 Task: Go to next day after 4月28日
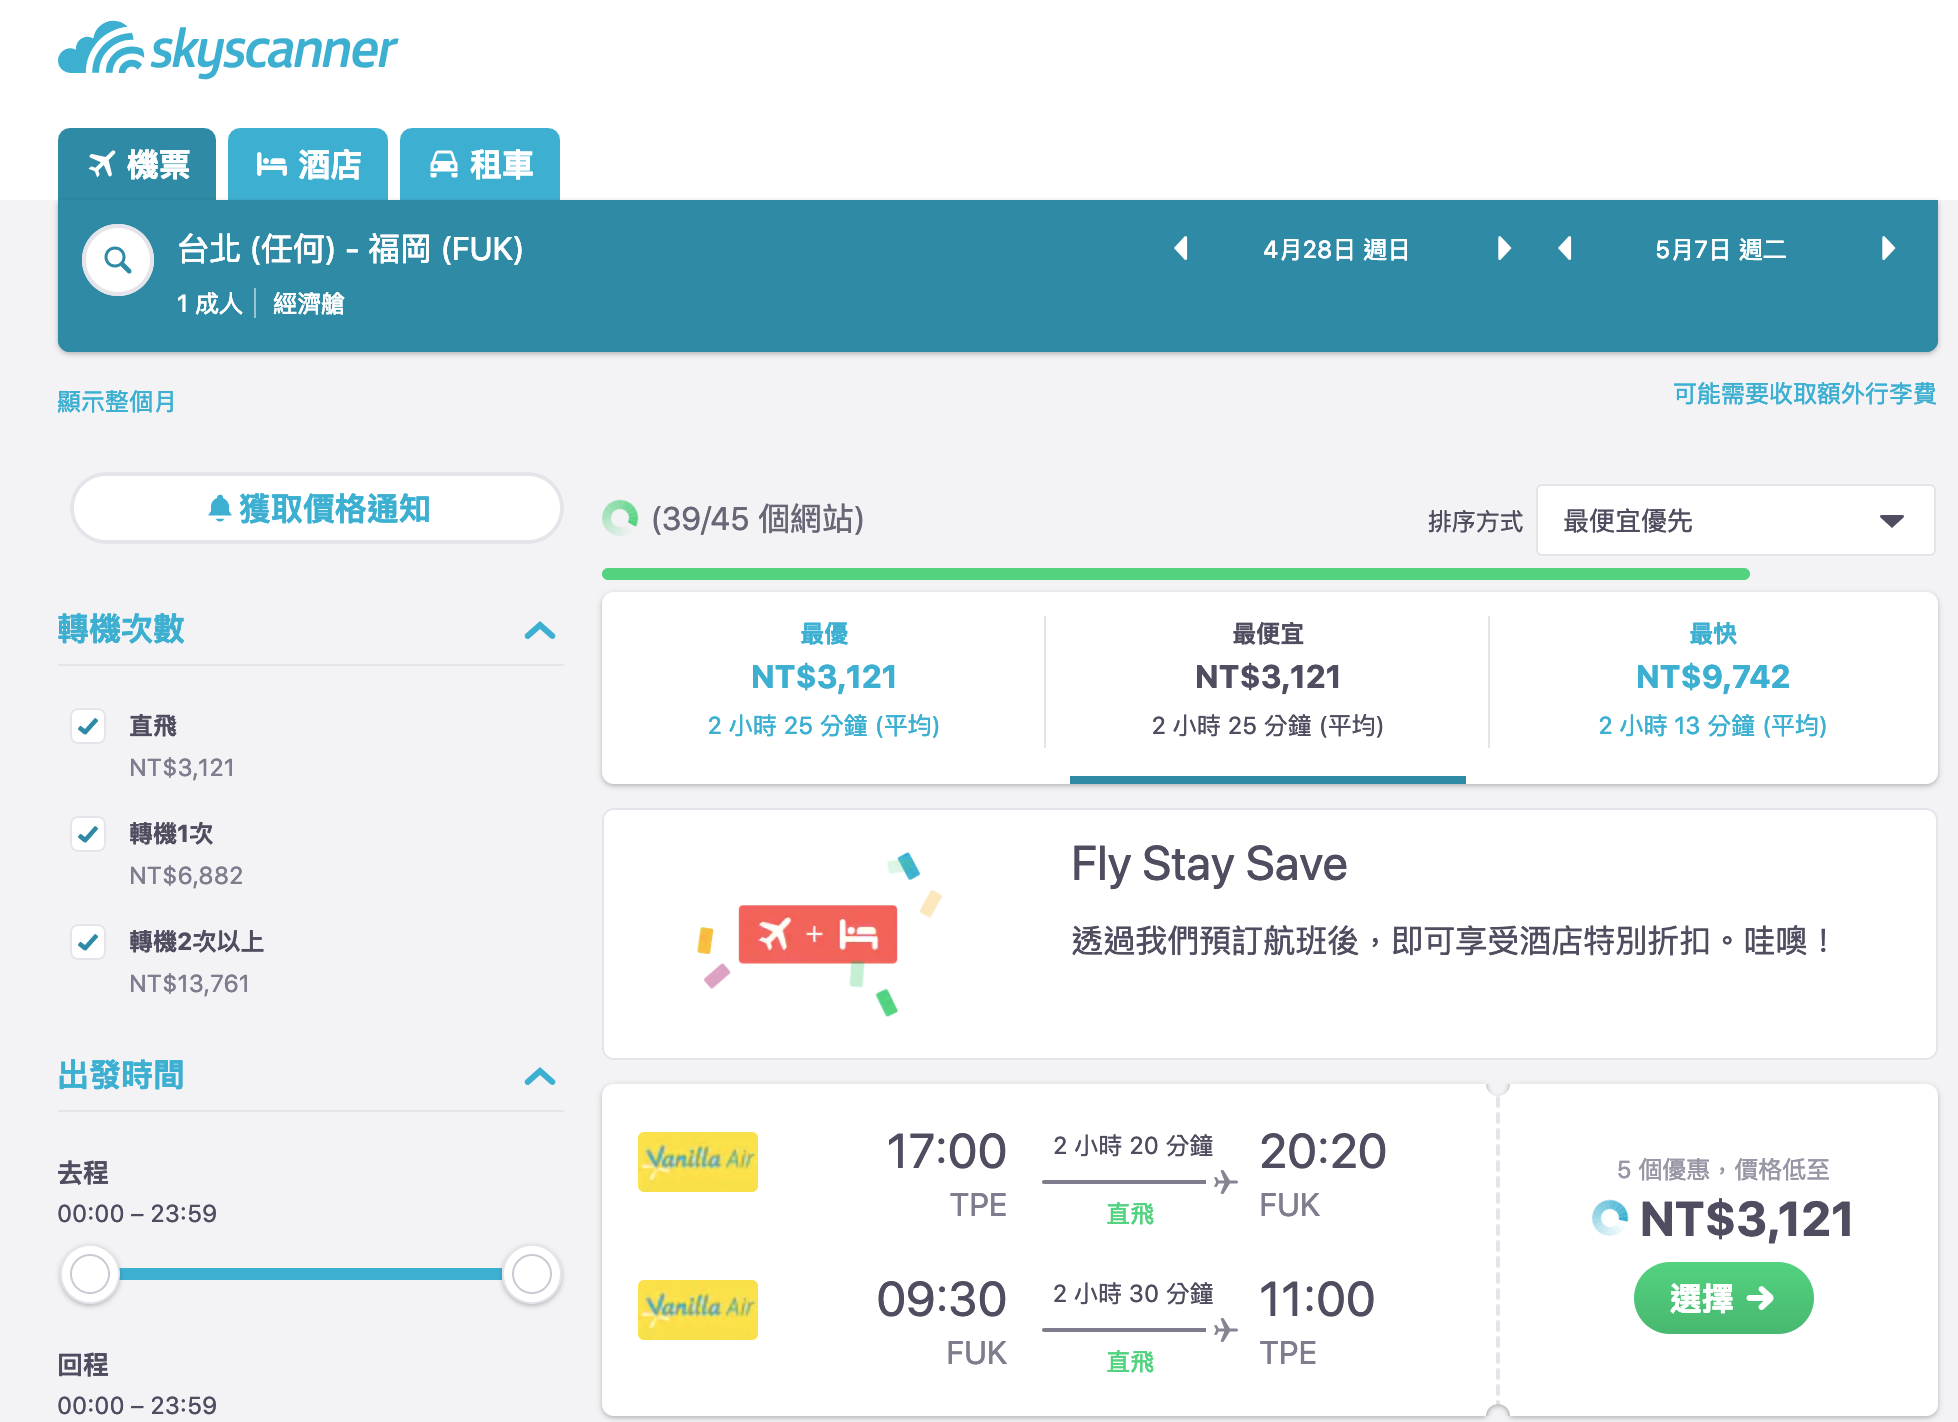(x=1503, y=249)
